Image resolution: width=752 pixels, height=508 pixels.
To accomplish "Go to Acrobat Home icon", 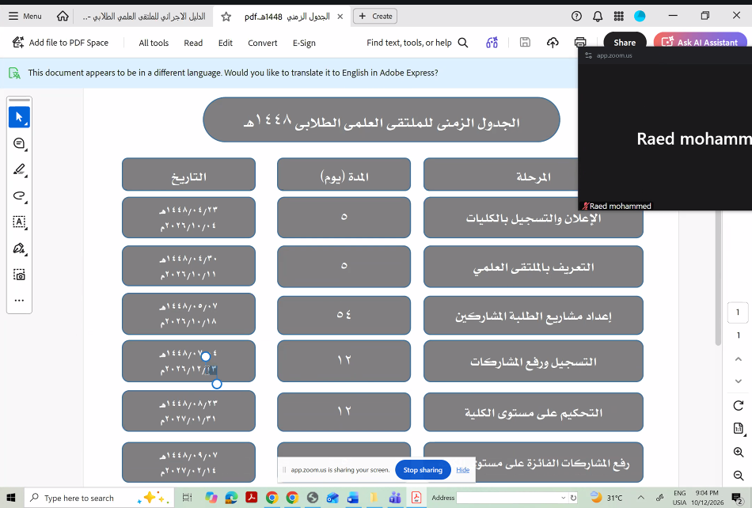I will [62, 16].
